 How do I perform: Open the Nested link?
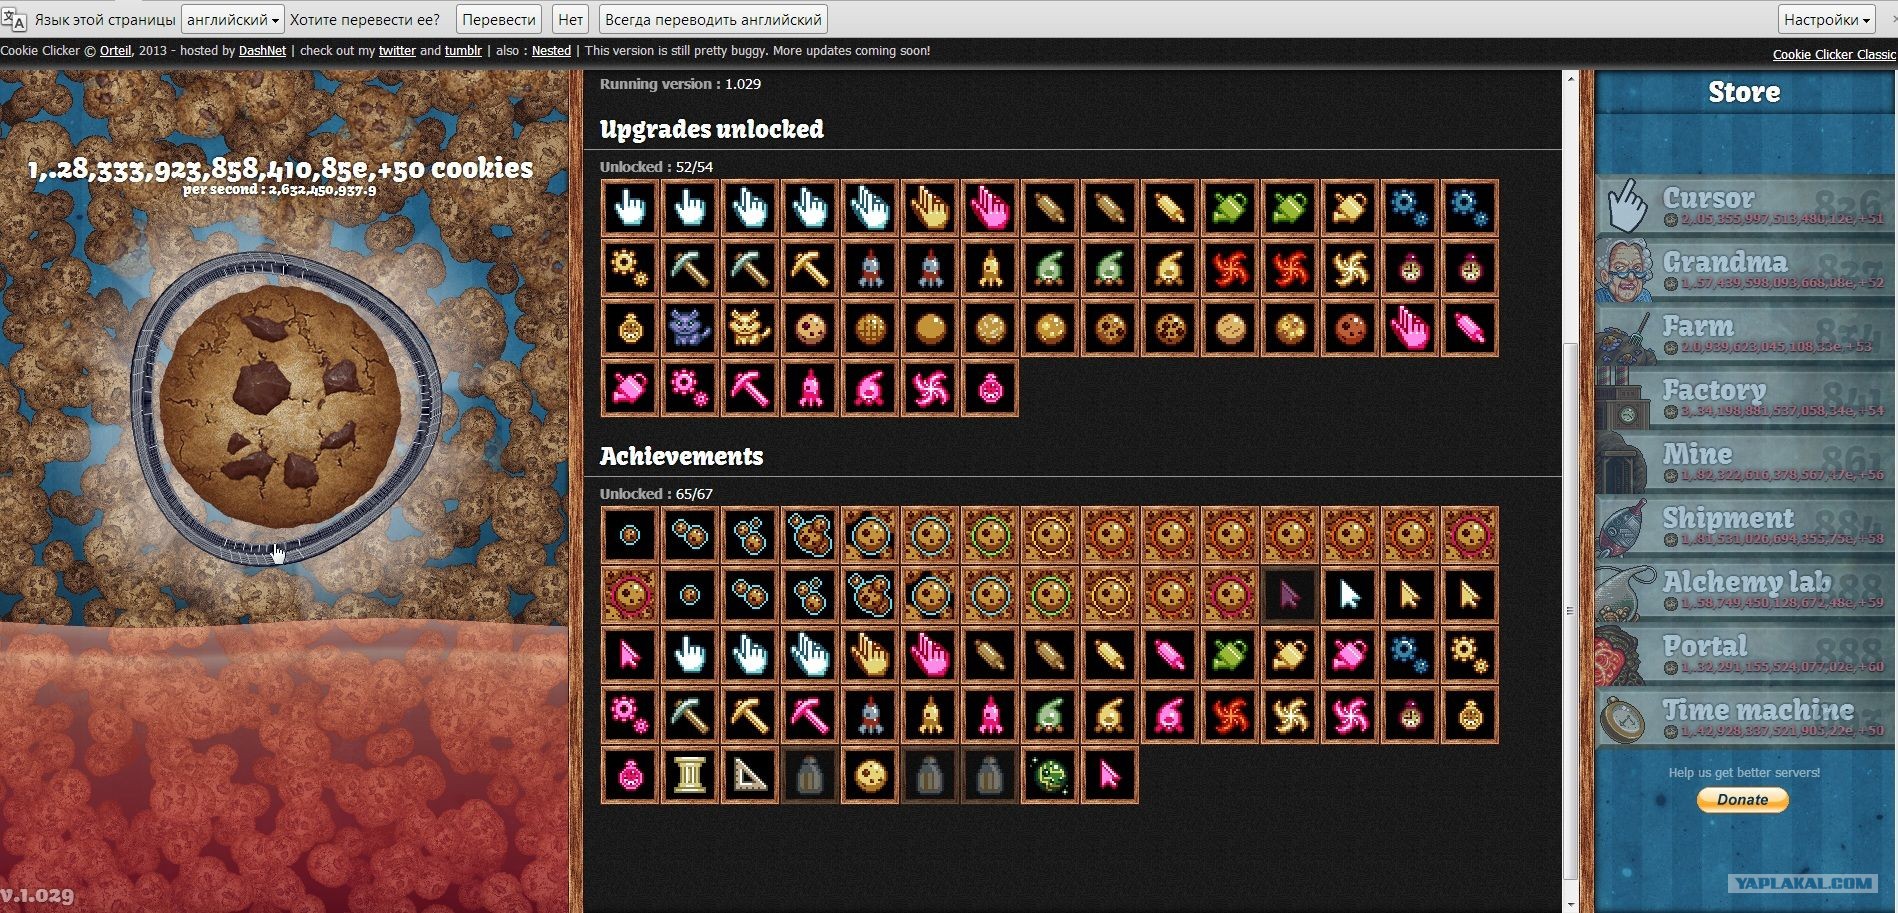551,51
